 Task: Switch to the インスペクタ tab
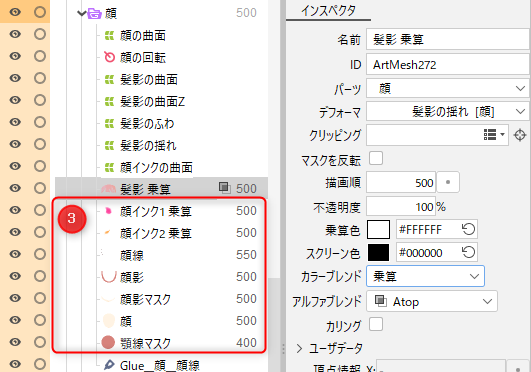(328, 11)
